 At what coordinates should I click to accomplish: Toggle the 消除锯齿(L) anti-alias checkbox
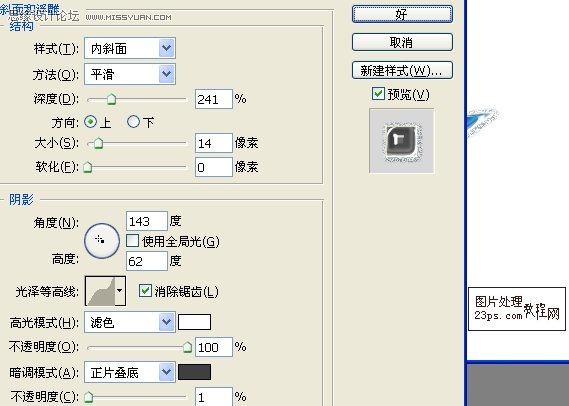(x=145, y=291)
